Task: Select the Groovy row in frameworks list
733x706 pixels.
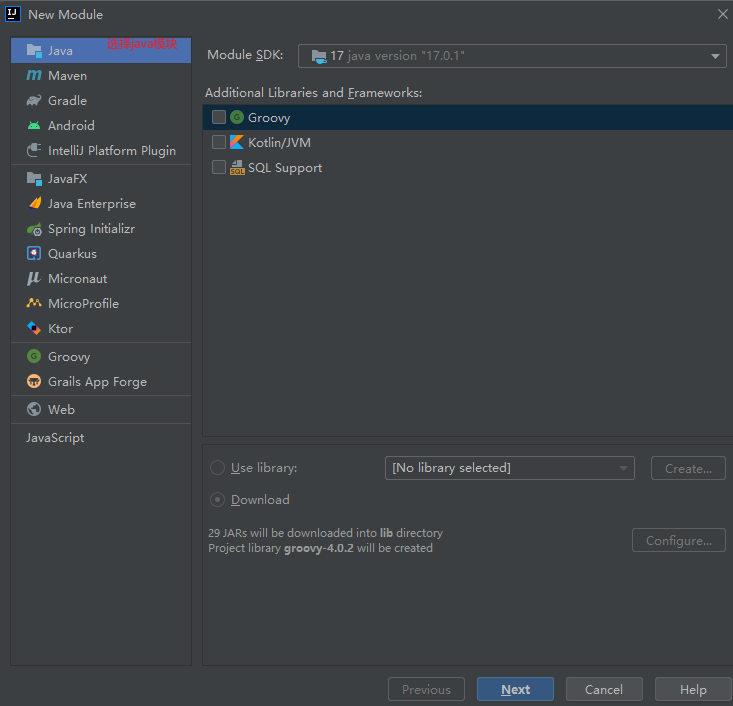Action: point(467,117)
